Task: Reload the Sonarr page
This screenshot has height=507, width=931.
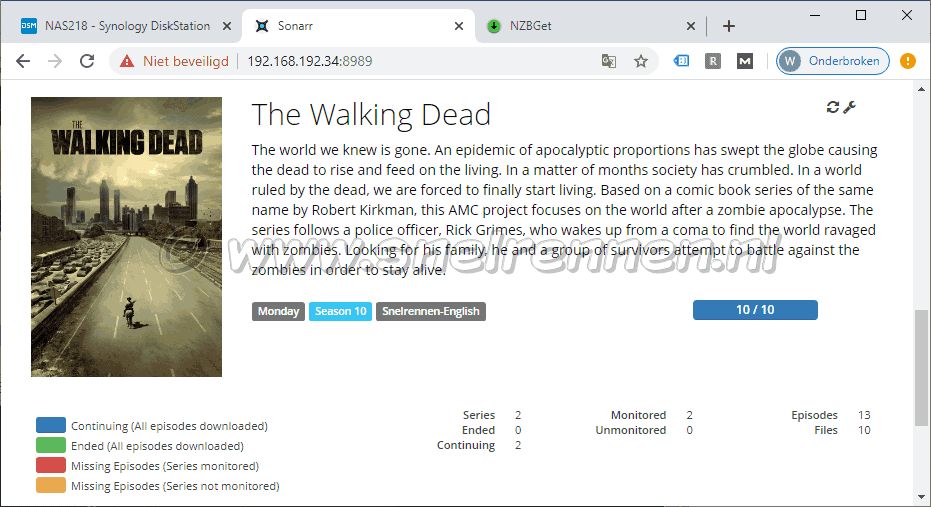Action: [87, 61]
